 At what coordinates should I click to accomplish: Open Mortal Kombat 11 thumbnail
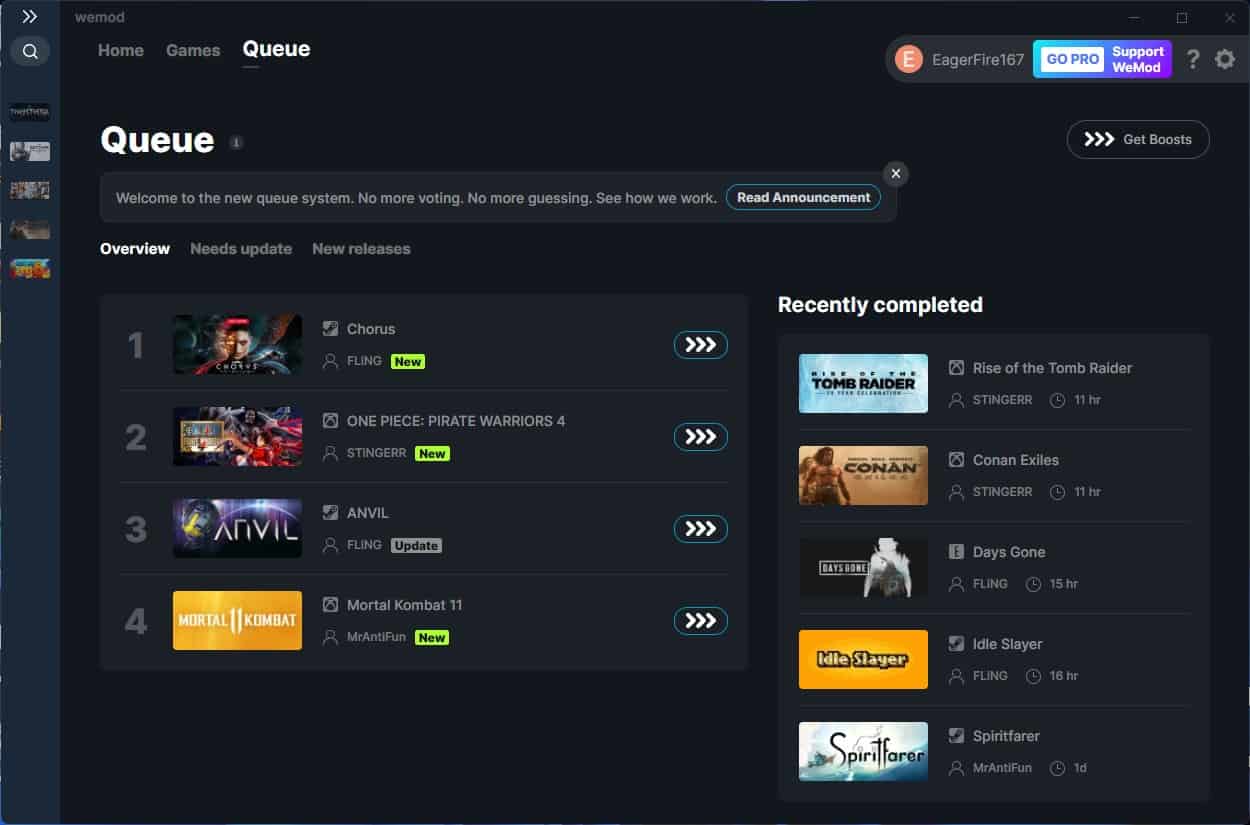pos(237,621)
